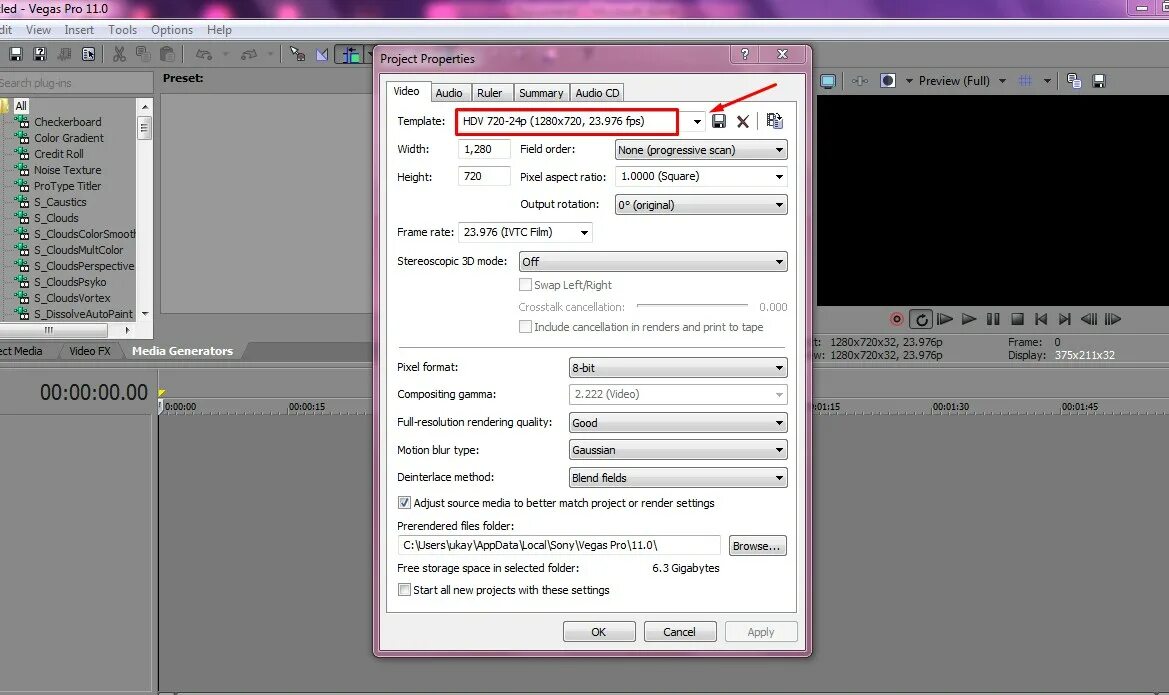This screenshot has height=695, width=1169.
Task: Click the Save As icon in the main toolbar
Action: click(x=40, y=54)
